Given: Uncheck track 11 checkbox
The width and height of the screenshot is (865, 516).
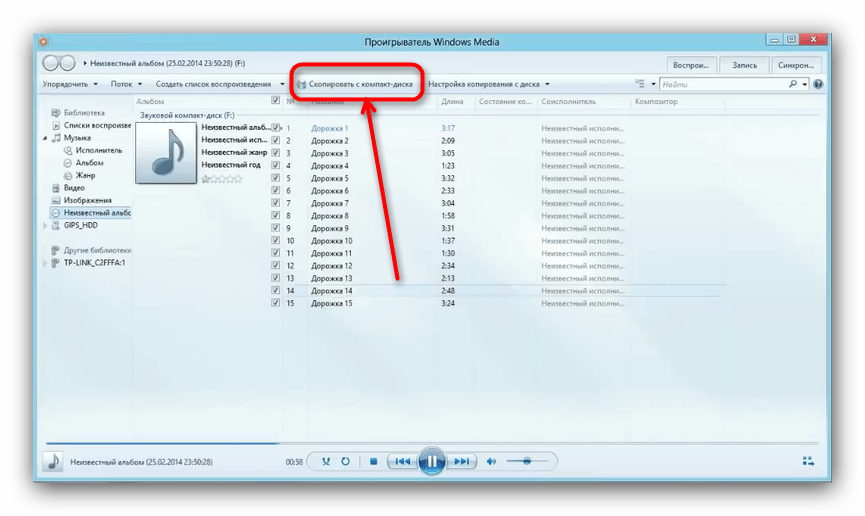Looking at the screenshot, I should [275, 253].
